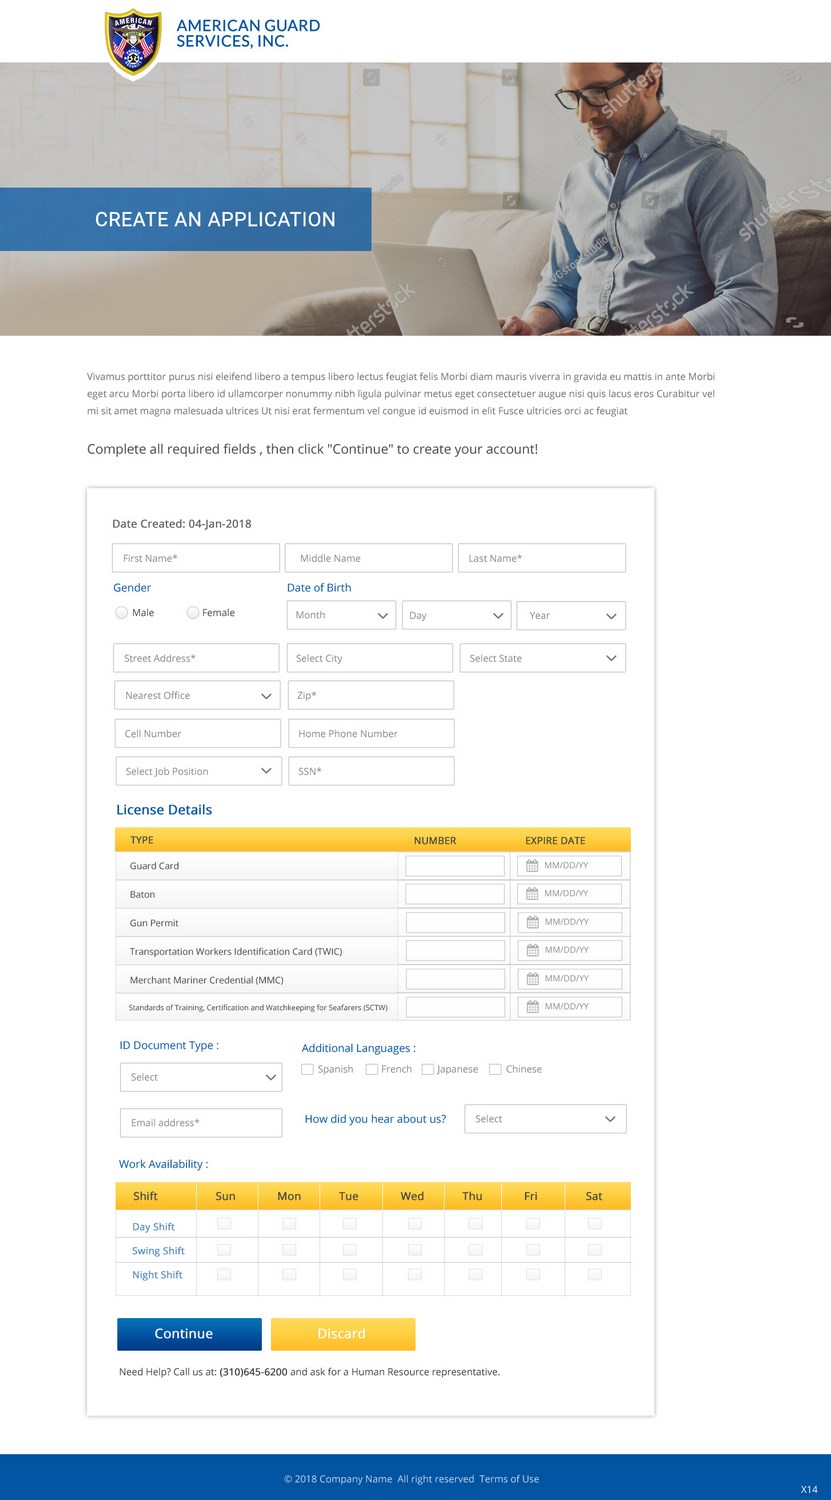Check the Spanish language checkbox
The image size is (831, 1500).
tap(308, 1069)
